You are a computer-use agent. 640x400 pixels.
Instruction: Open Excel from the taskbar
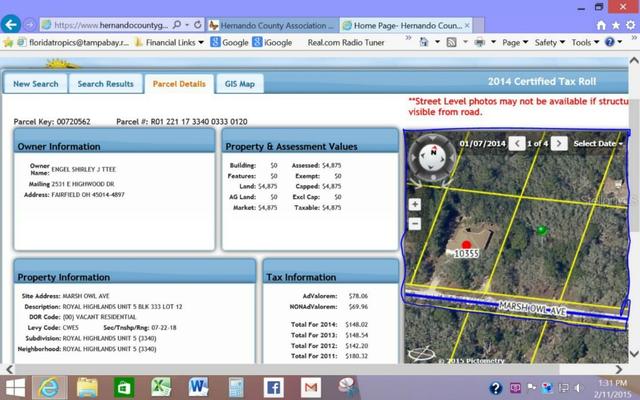click(161, 386)
